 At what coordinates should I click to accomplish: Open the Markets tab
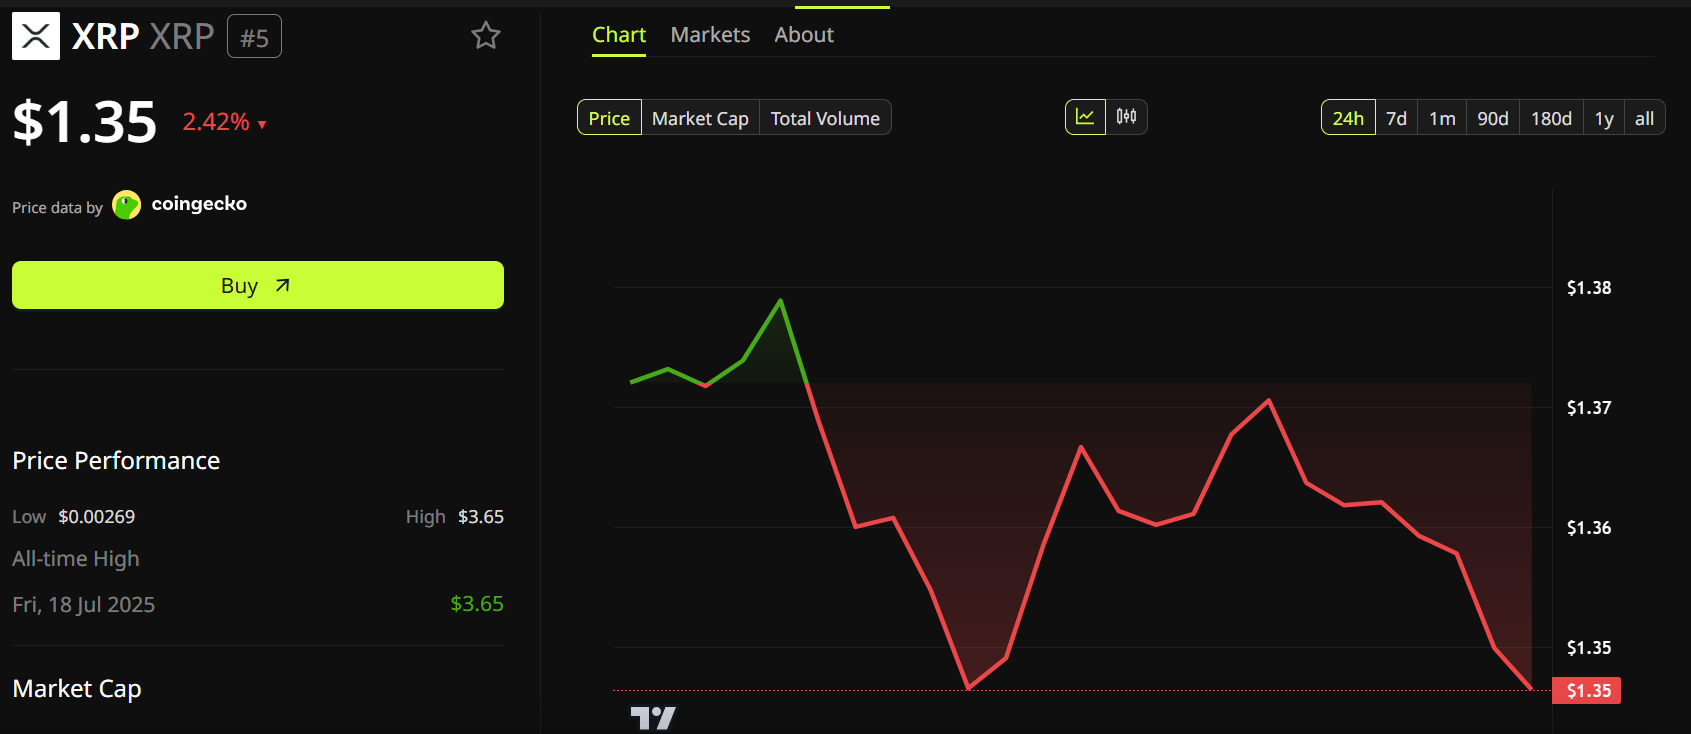point(710,35)
